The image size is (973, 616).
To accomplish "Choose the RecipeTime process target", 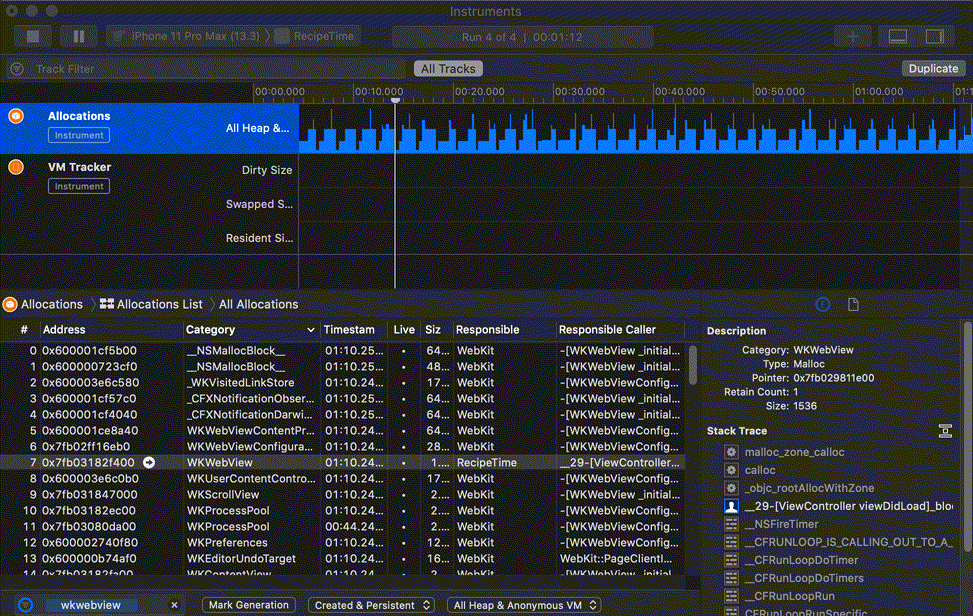I will [x=315, y=37].
